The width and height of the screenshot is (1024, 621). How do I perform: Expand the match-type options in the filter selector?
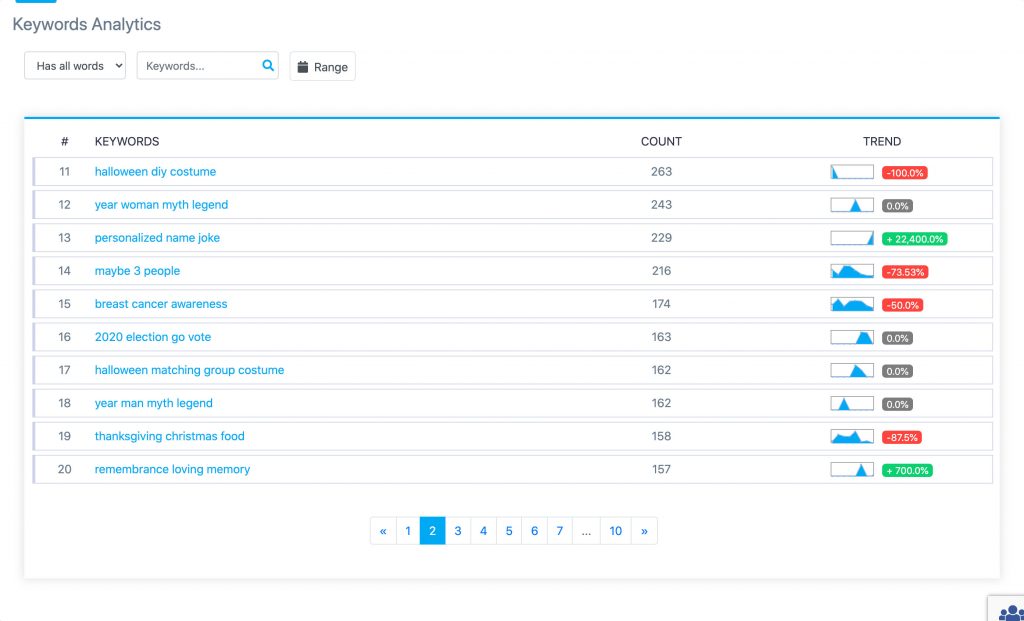(x=74, y=65)
